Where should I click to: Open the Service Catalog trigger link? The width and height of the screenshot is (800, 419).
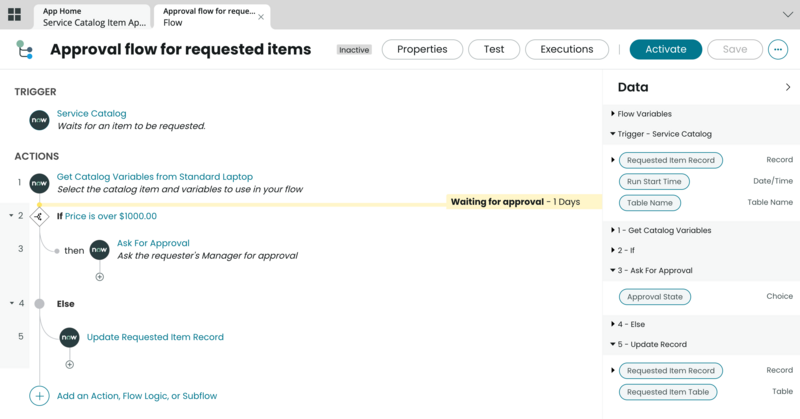pos(91,113)
